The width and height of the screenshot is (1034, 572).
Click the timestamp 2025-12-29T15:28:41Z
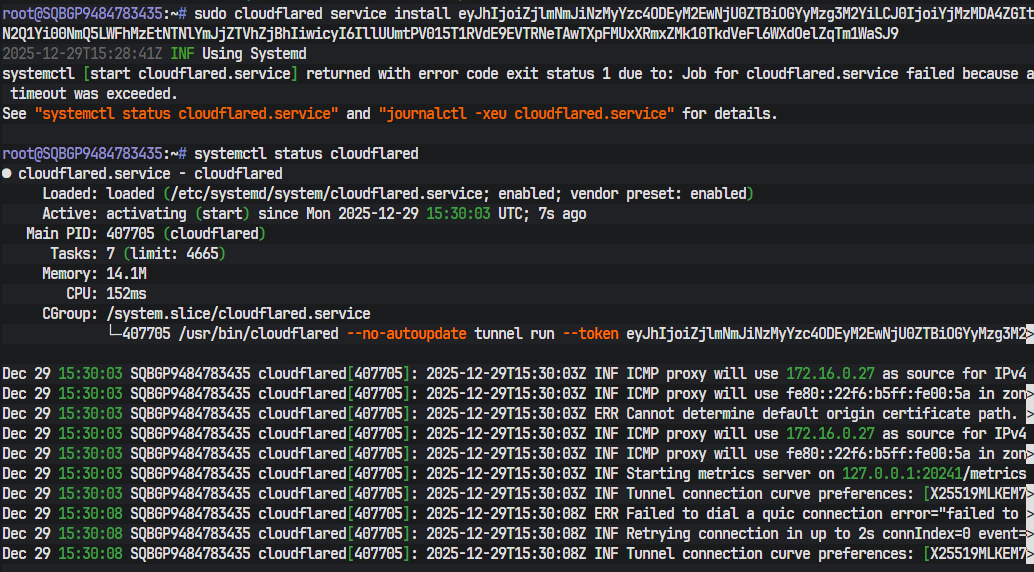pyautogui.click(x=82, y=53)
